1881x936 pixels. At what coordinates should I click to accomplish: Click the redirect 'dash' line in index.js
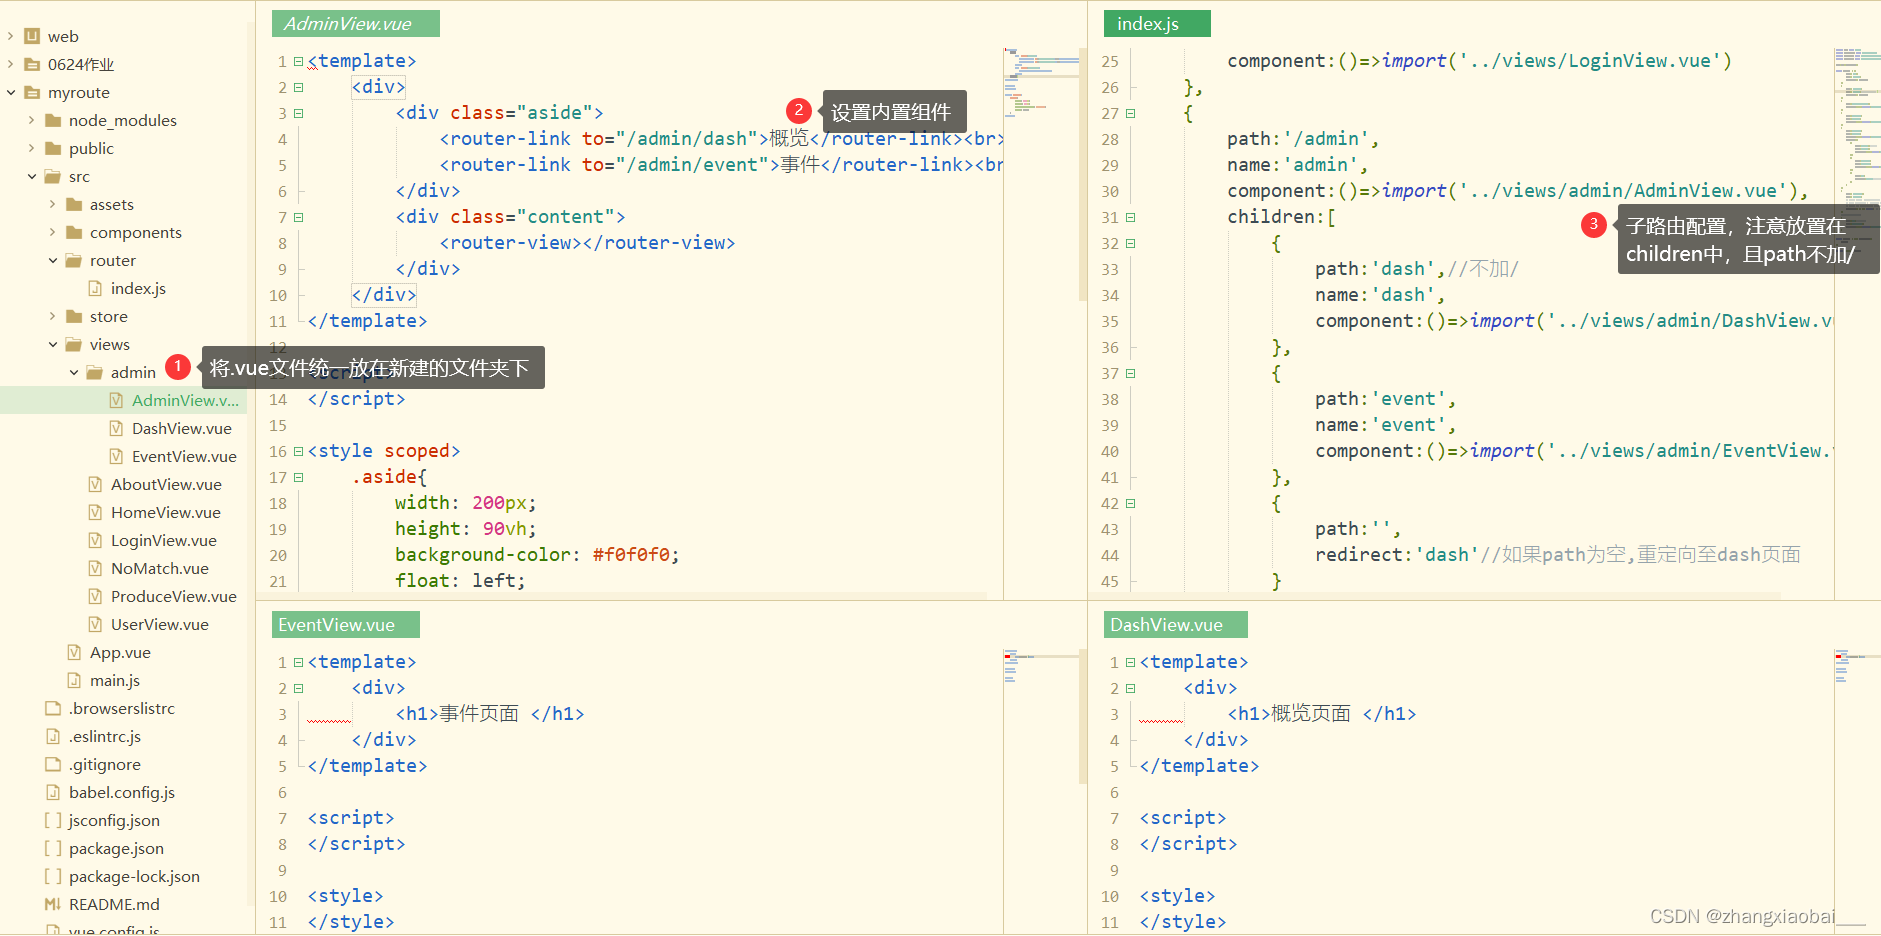pos(1557,555)
